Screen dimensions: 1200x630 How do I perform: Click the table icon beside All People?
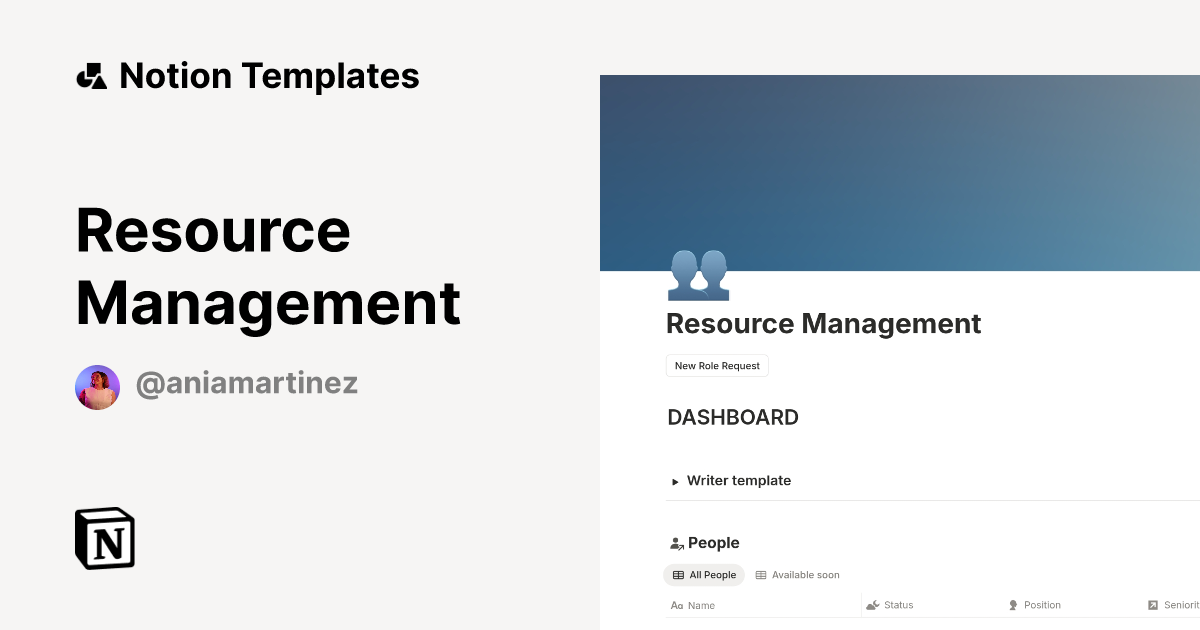pos(679,575)
